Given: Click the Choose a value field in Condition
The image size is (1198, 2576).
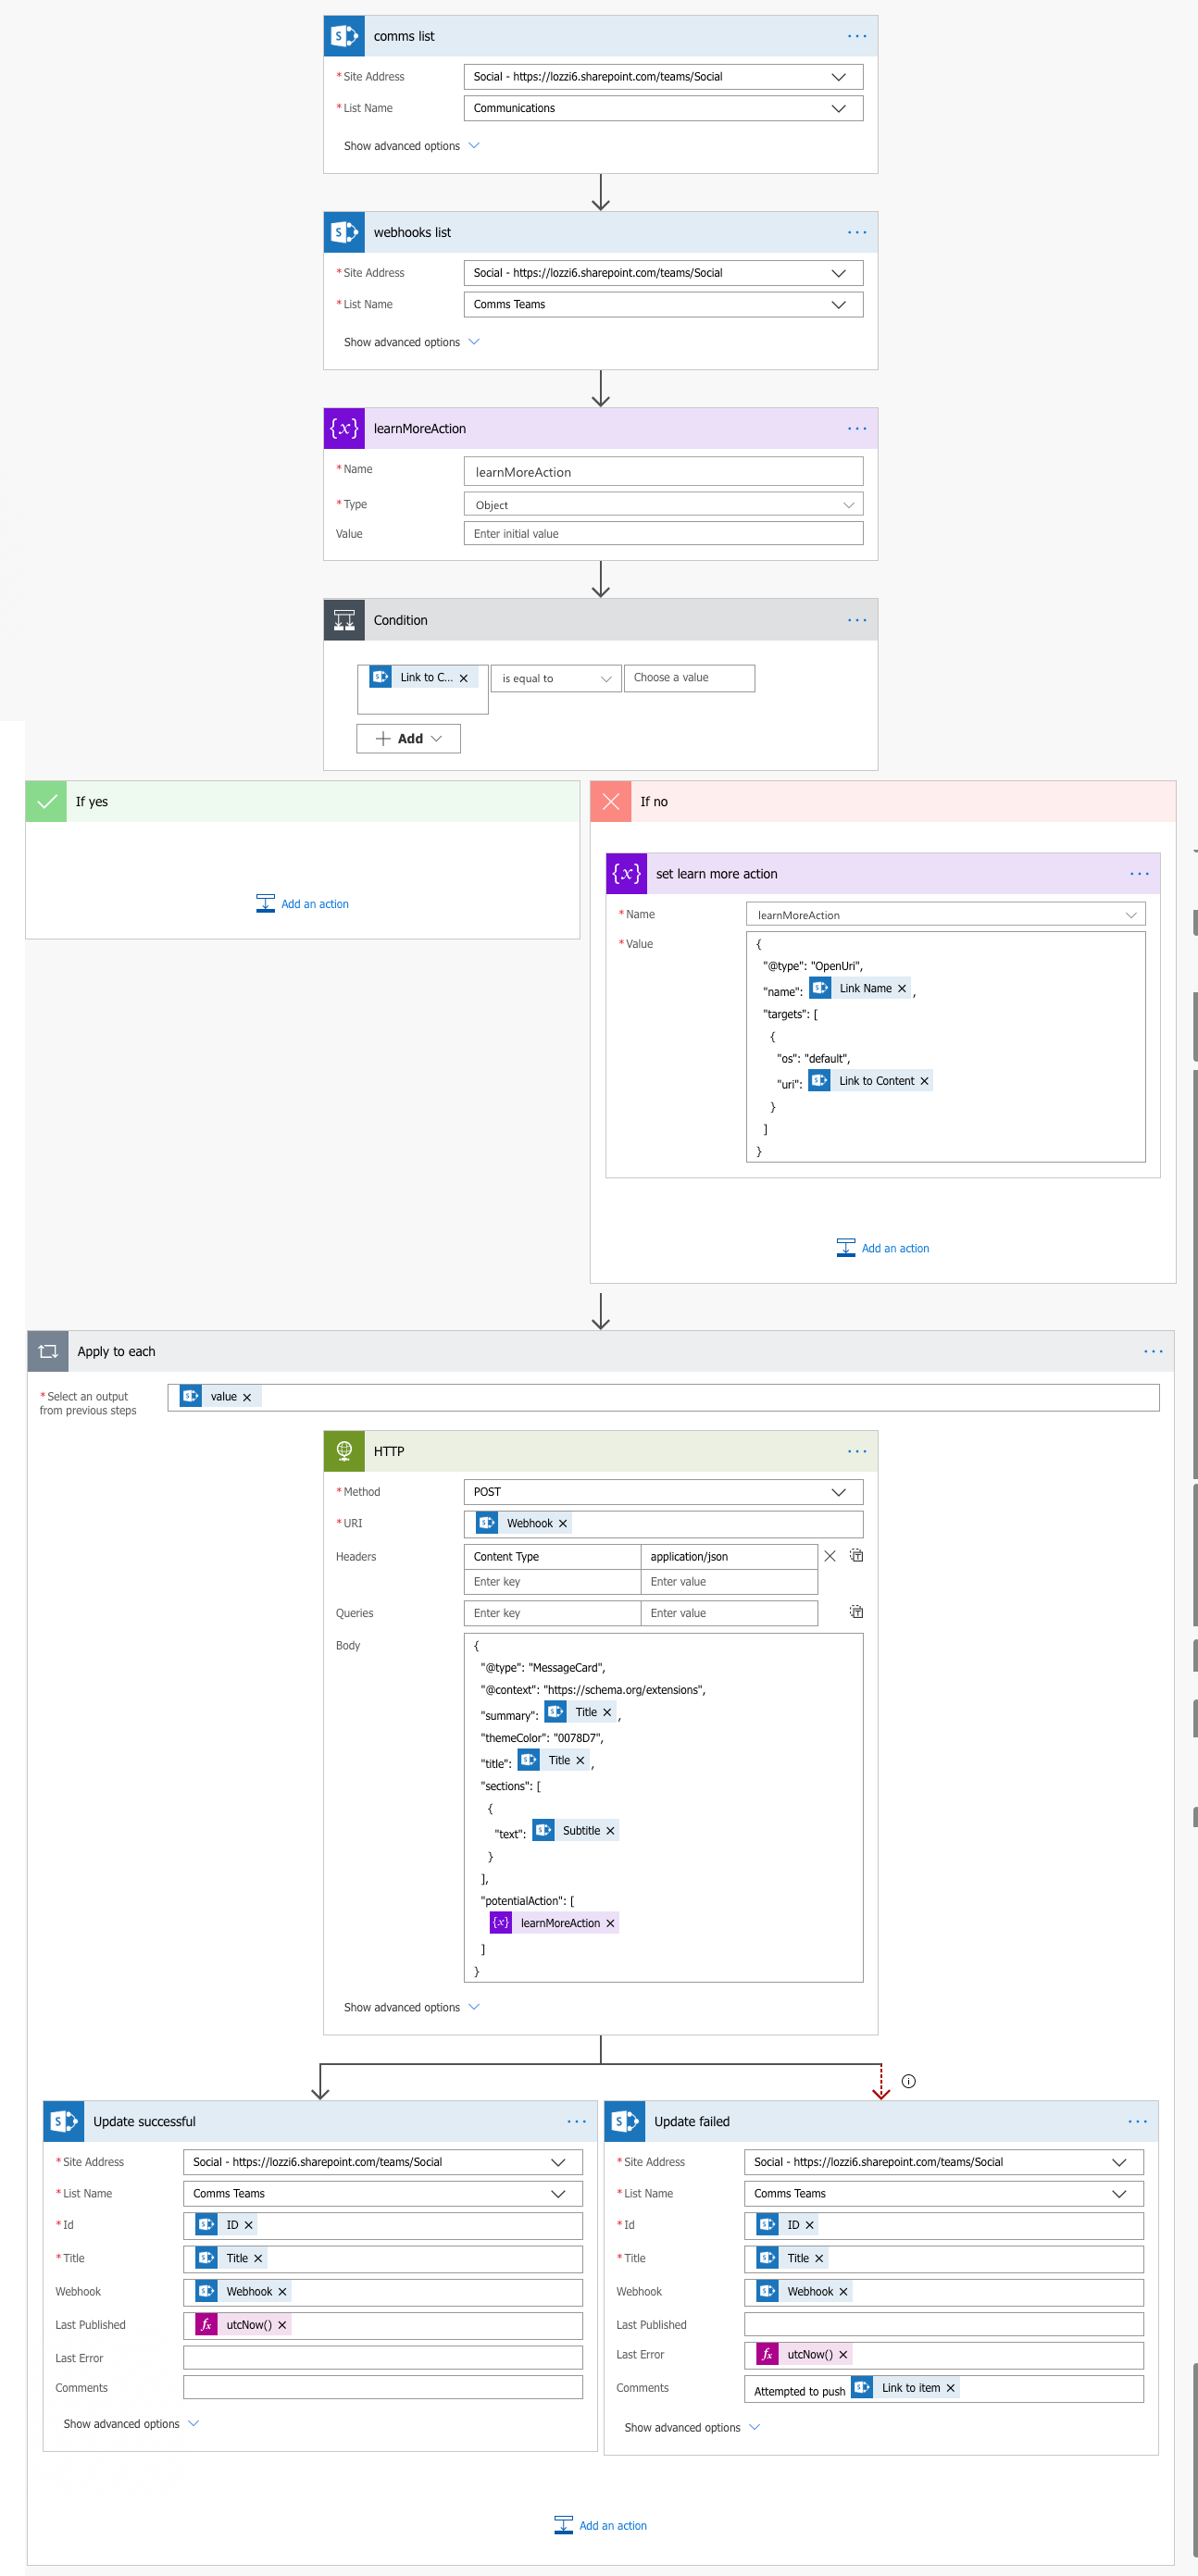Looking at the screenshot, I should (688, 678).
